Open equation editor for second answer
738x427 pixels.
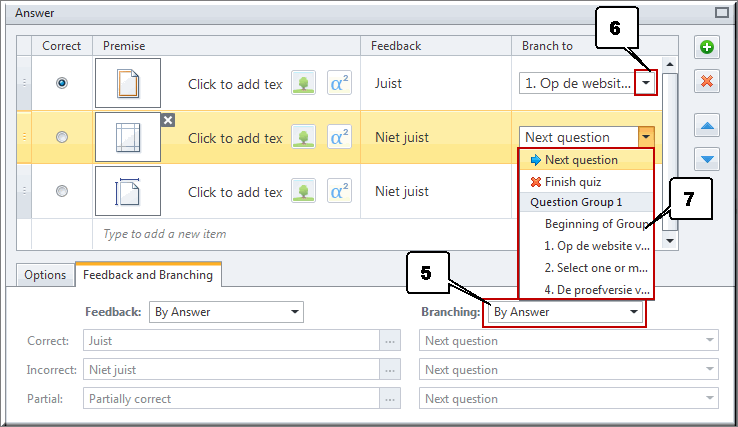(x=339, y=137)
